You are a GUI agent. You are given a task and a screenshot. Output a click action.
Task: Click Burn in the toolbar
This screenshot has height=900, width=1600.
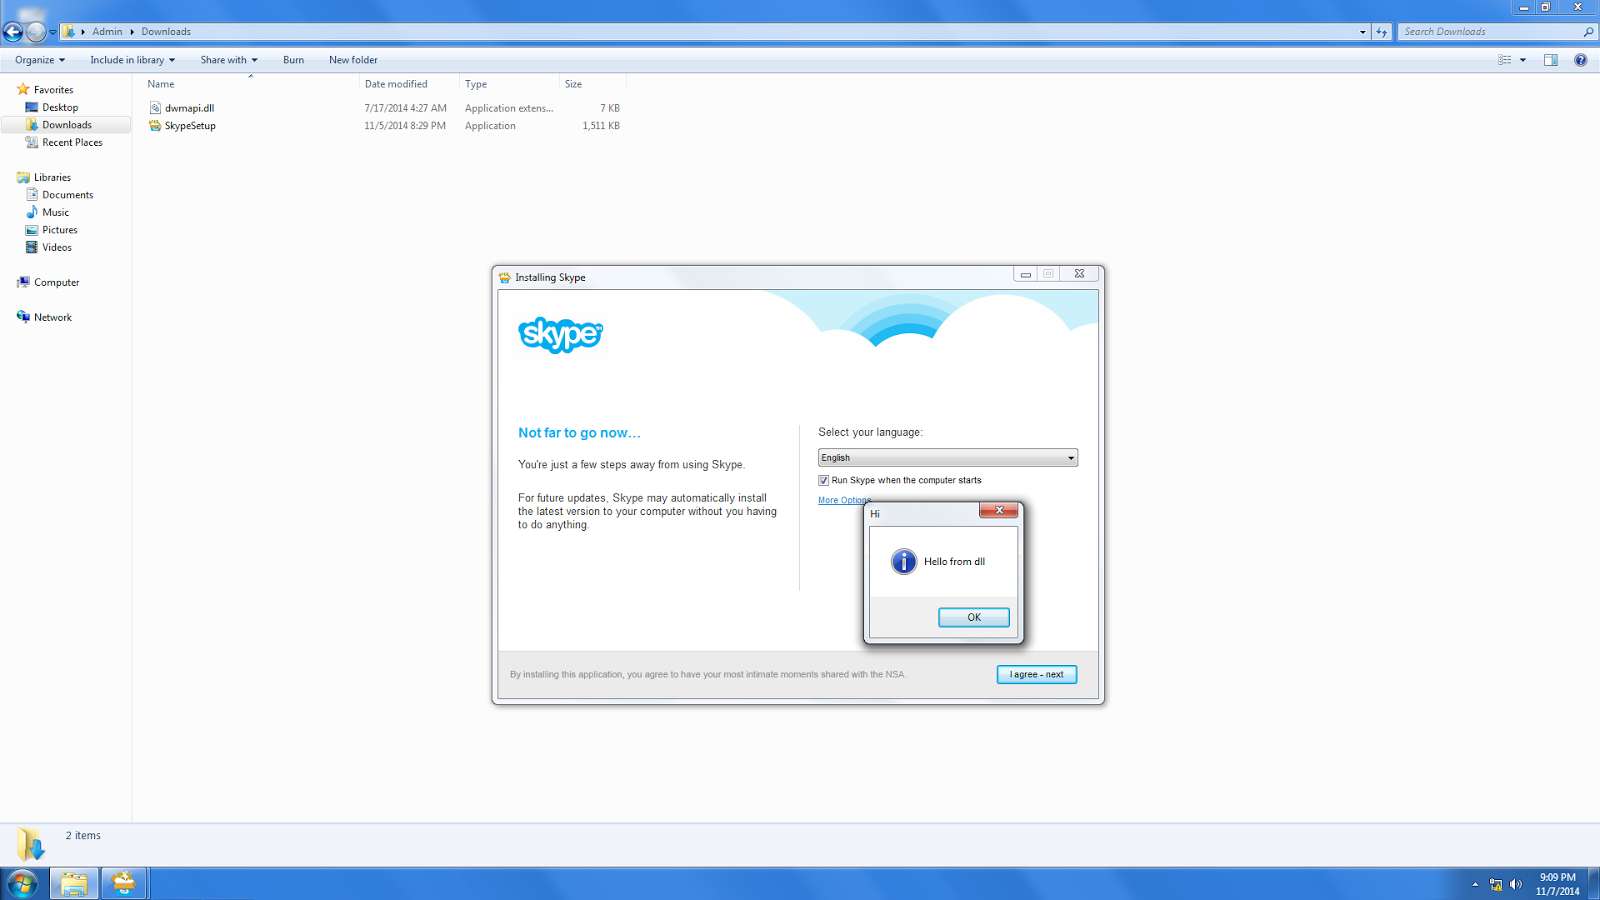293,60
